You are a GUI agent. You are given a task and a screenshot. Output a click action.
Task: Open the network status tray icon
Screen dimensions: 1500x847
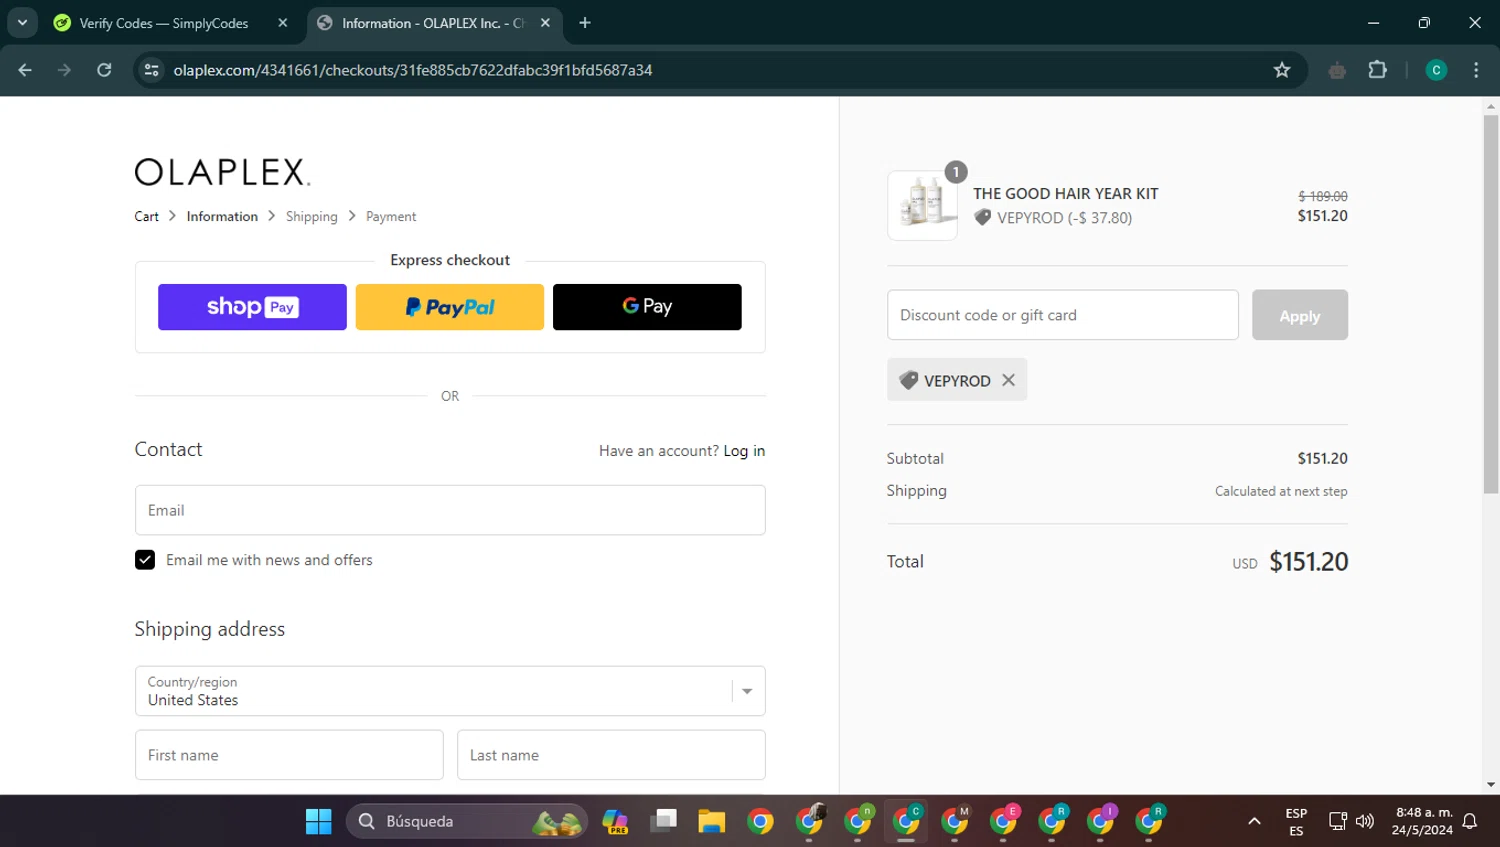click(x=1338, y=821)
